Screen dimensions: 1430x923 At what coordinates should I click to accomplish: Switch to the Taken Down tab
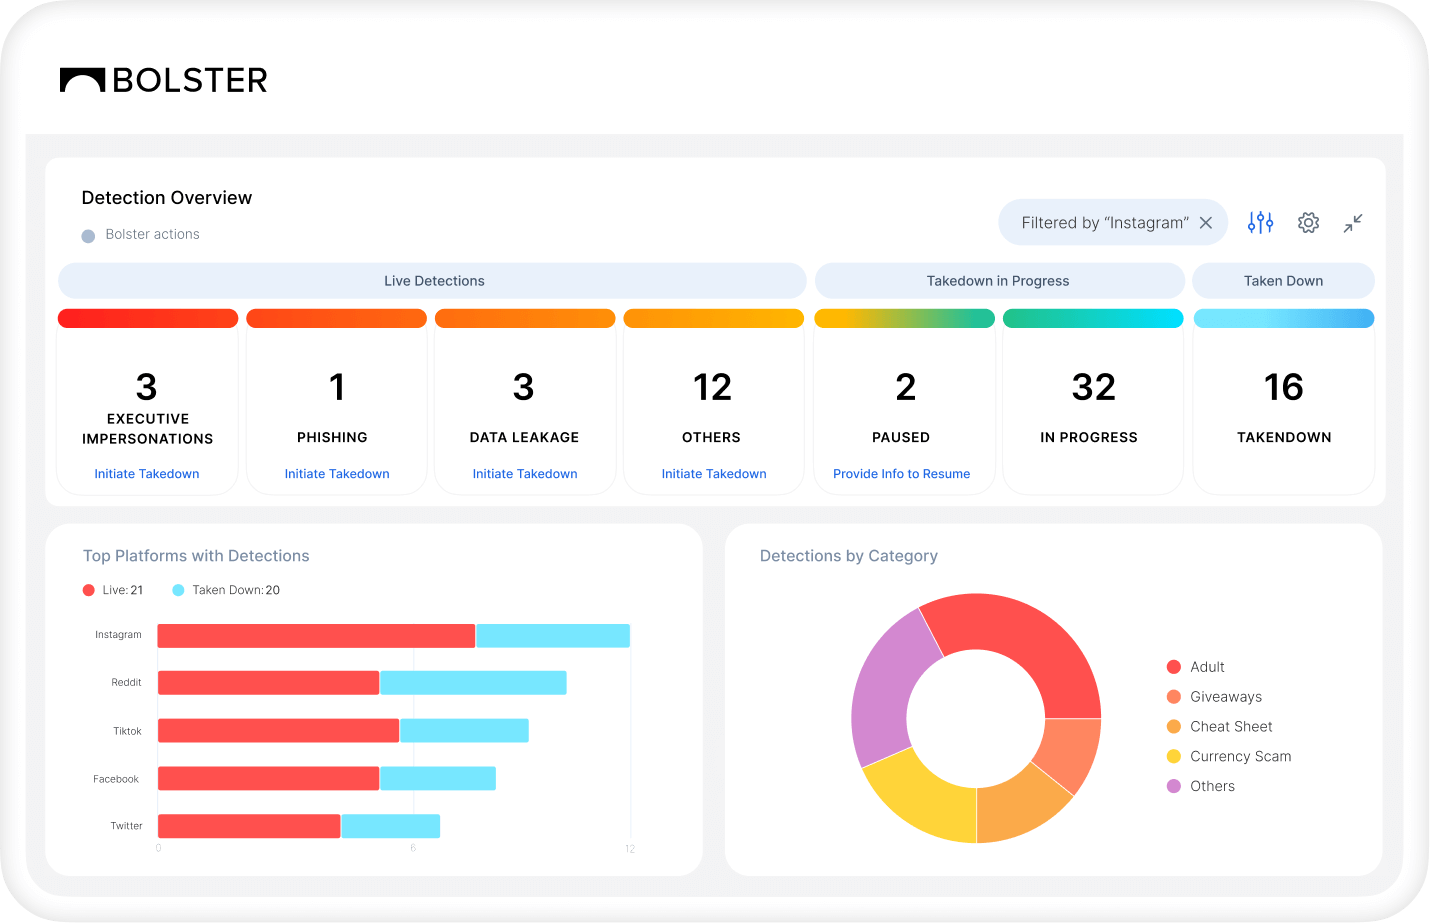coord(1283,281)
